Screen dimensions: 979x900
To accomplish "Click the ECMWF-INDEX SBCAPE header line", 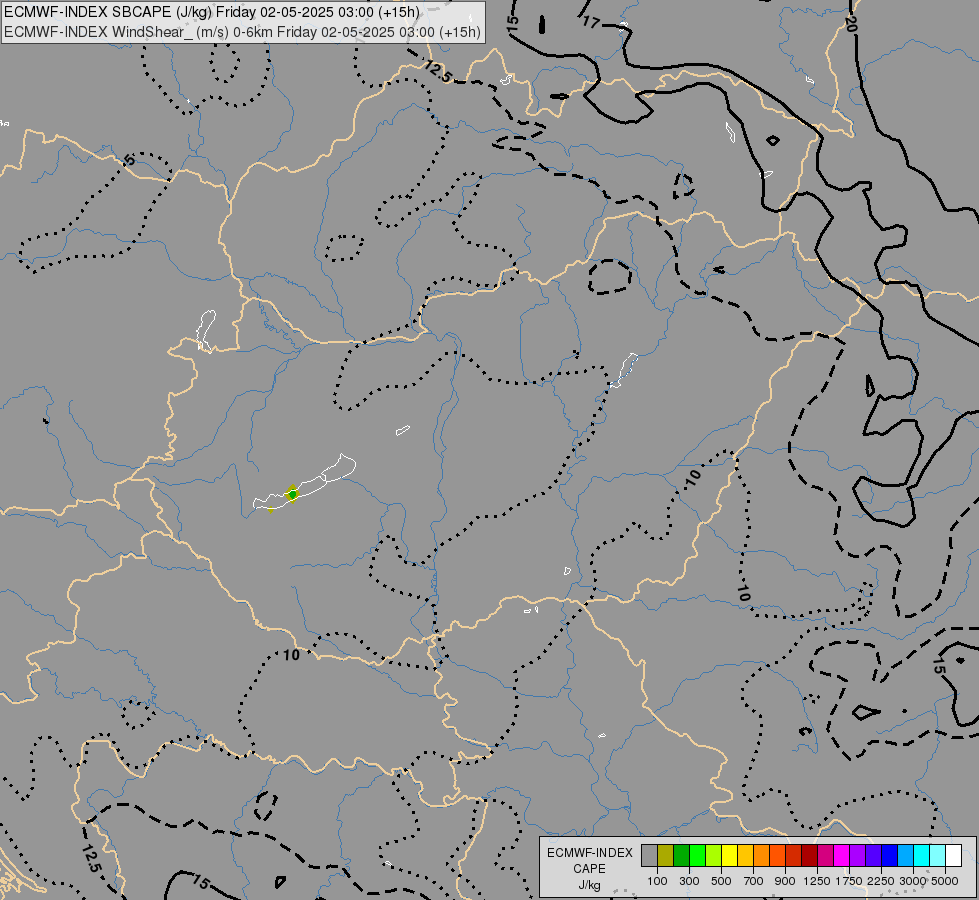I will click(212, 12).
